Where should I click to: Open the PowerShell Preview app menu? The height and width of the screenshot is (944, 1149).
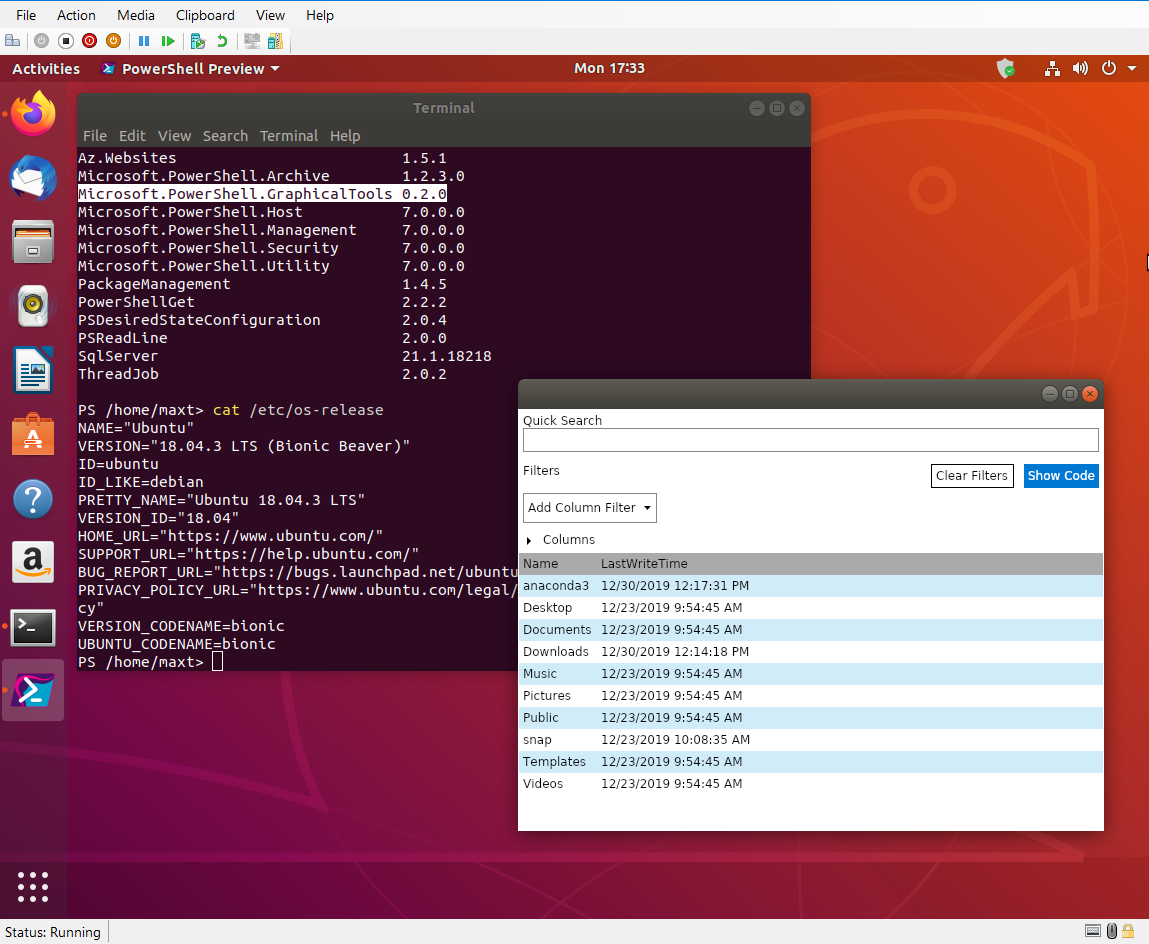191,69
